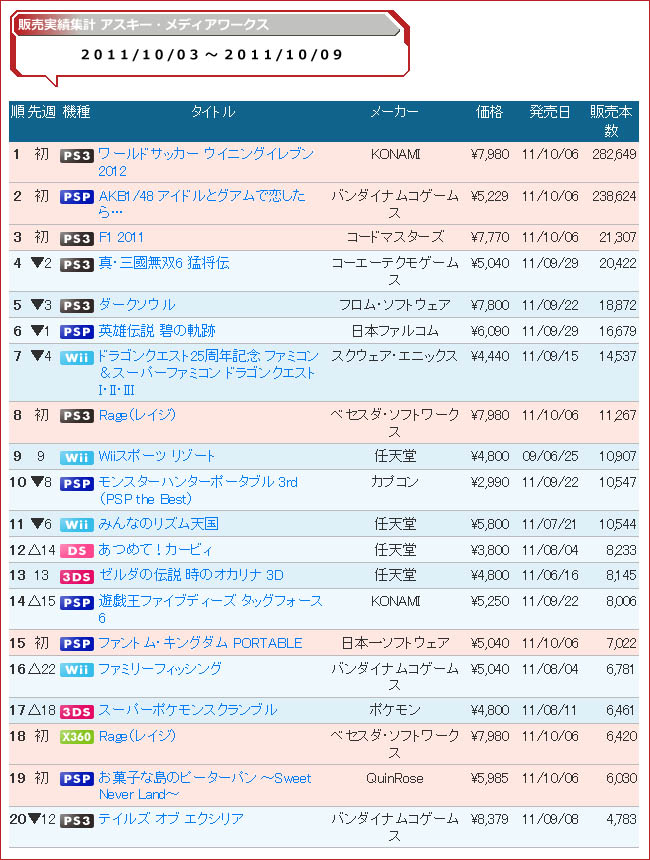The width and height of the screenshot is (650, 860).
Task: Click PS3 badge next to F1 2011
Action: [x=77, y=239]
